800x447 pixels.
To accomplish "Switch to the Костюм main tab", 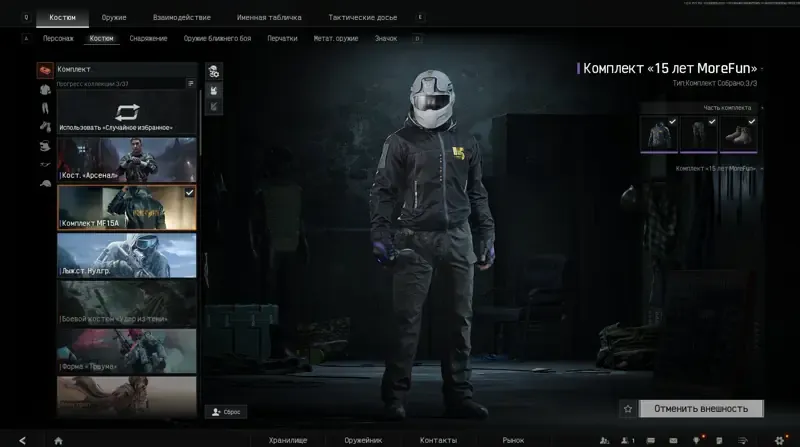I will [x=62, y=17].
